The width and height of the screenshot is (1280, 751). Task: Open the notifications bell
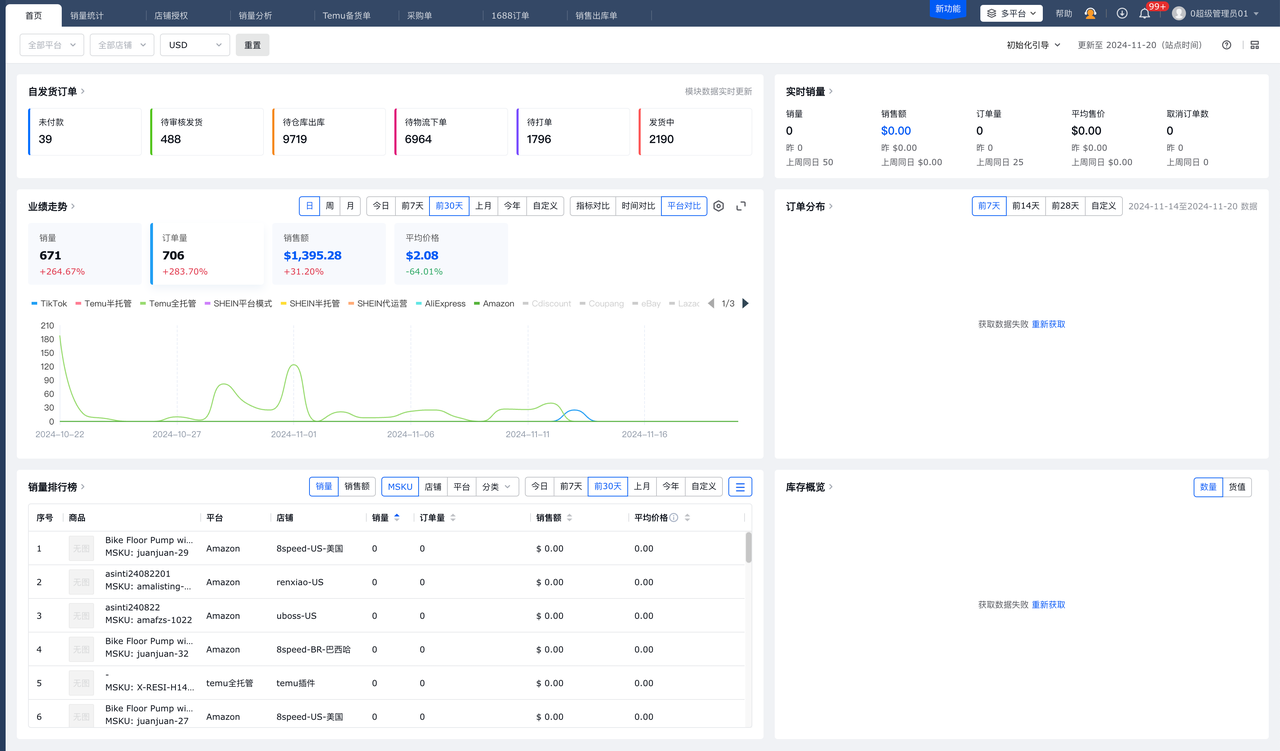(x=1144, y=14)
